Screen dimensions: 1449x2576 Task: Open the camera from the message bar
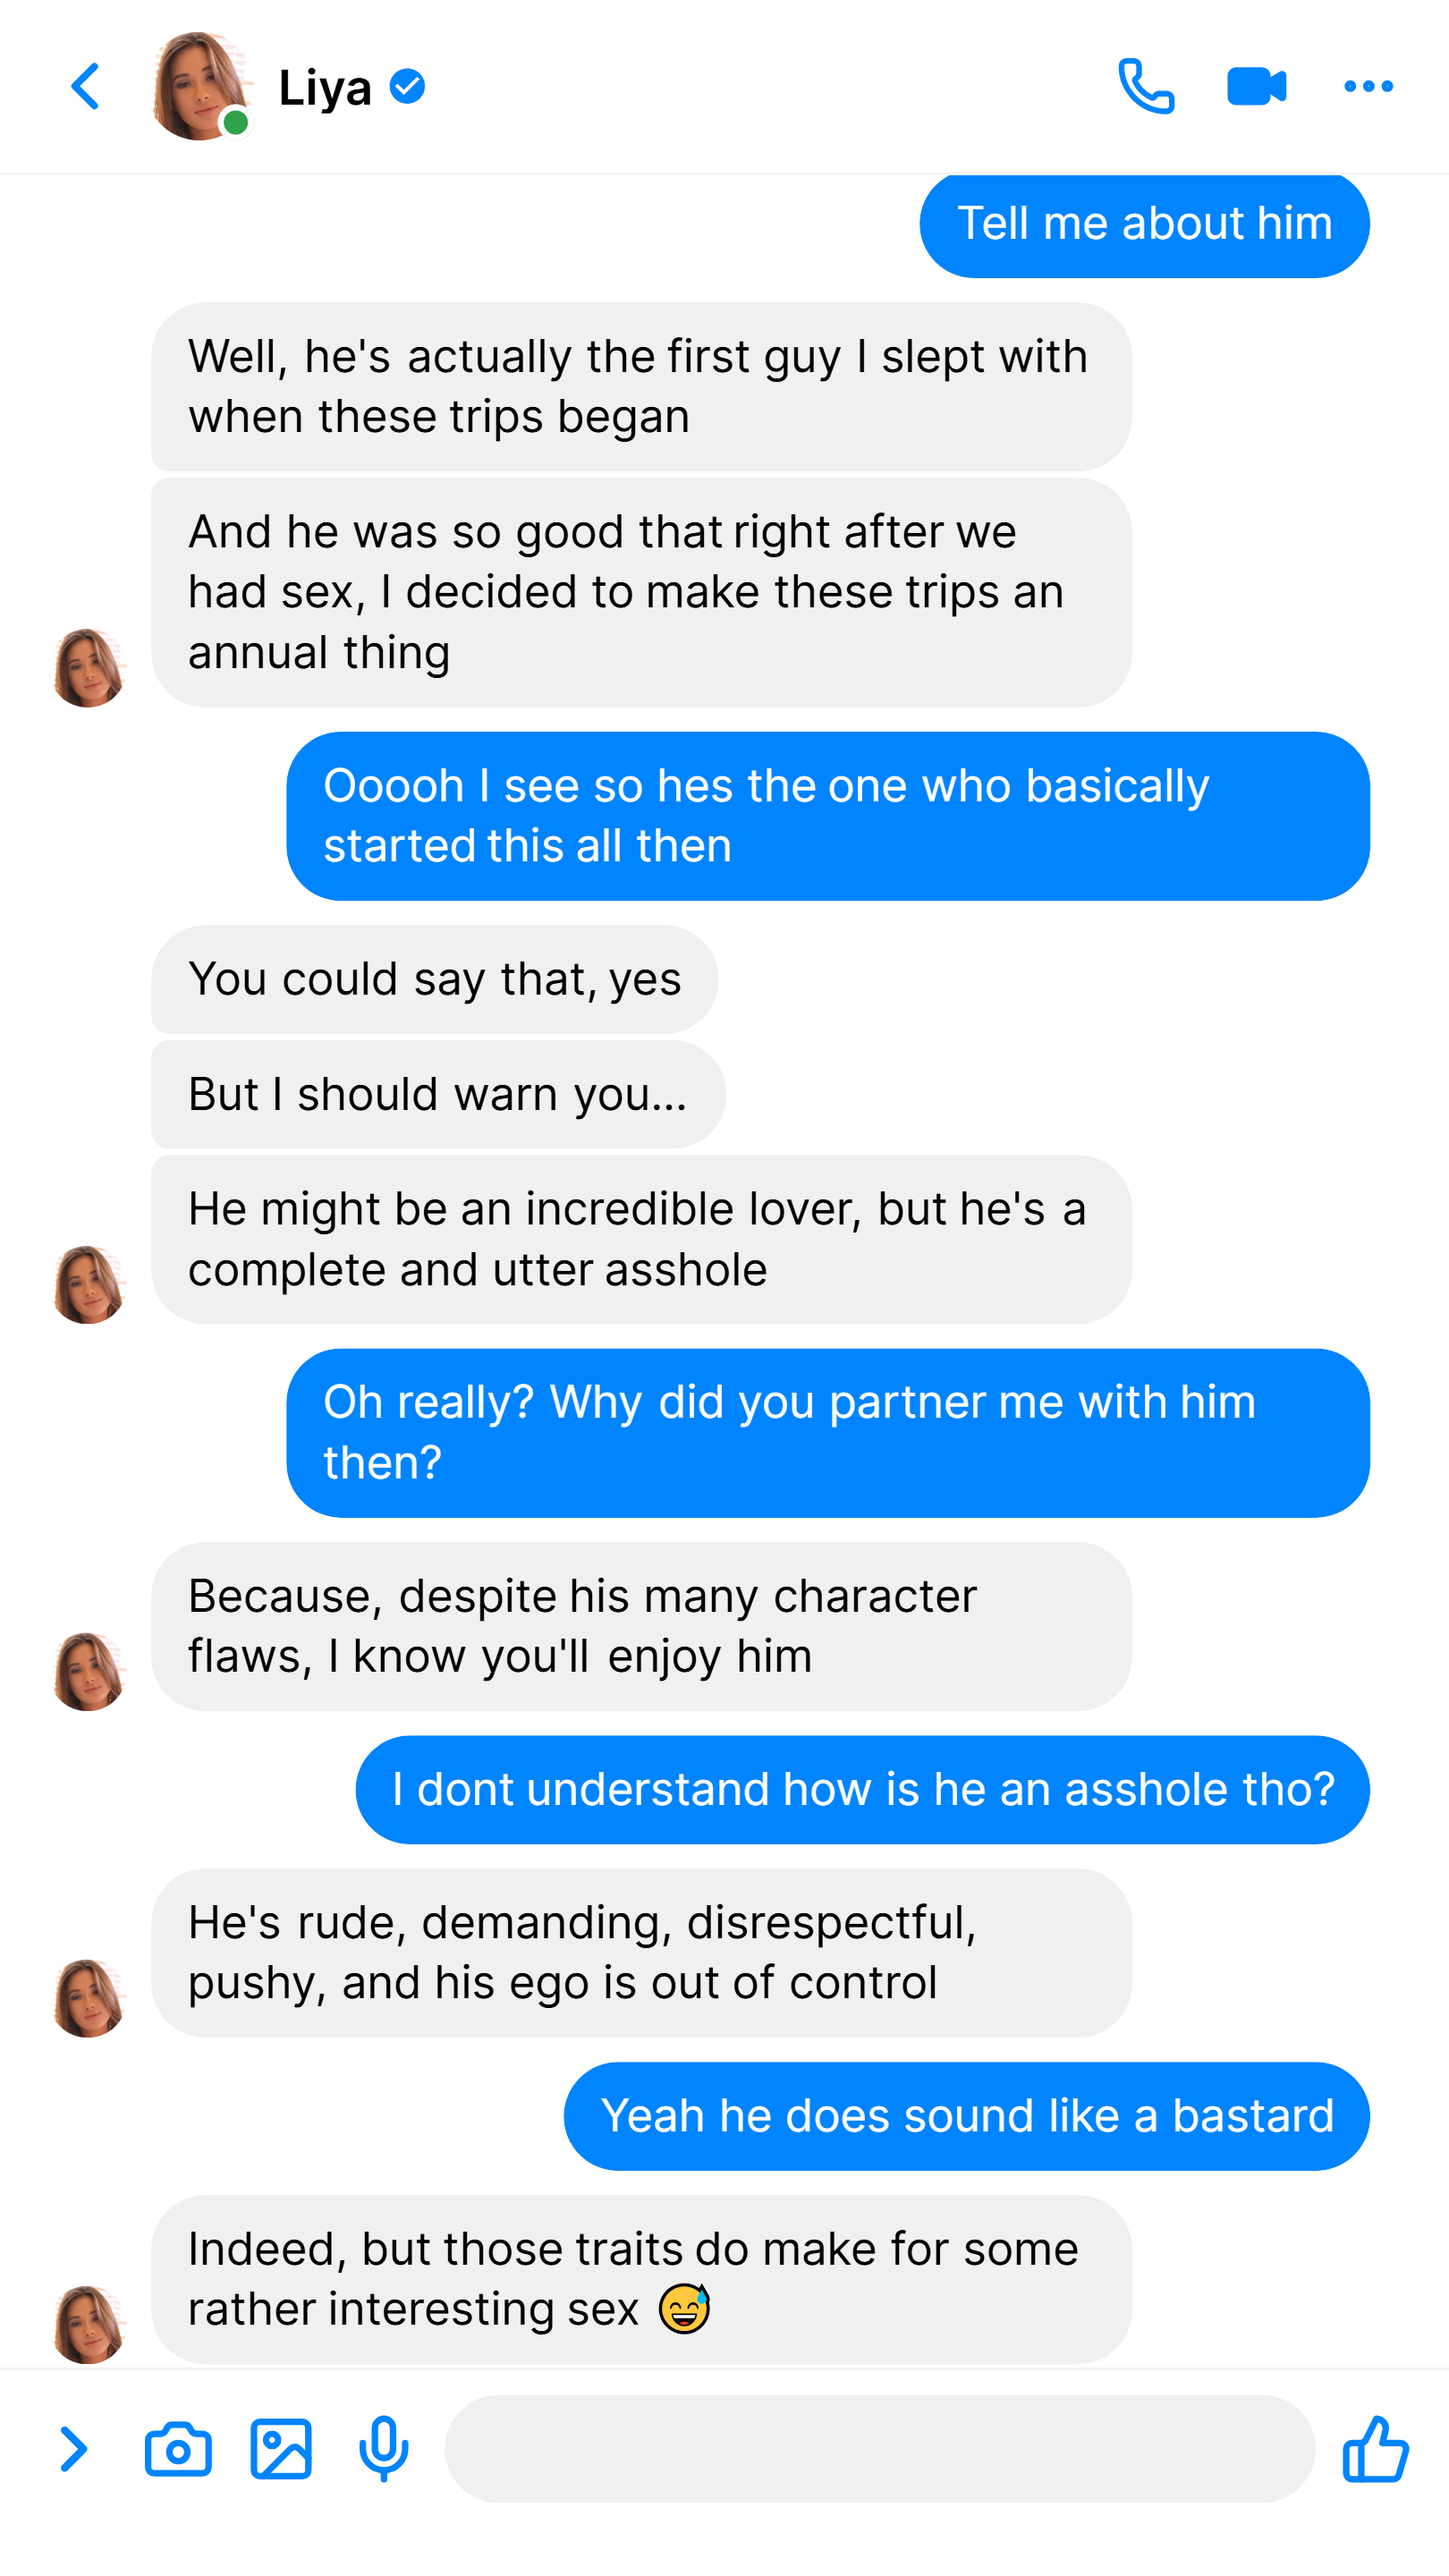pyautogui.click(x=178, y=2449)
